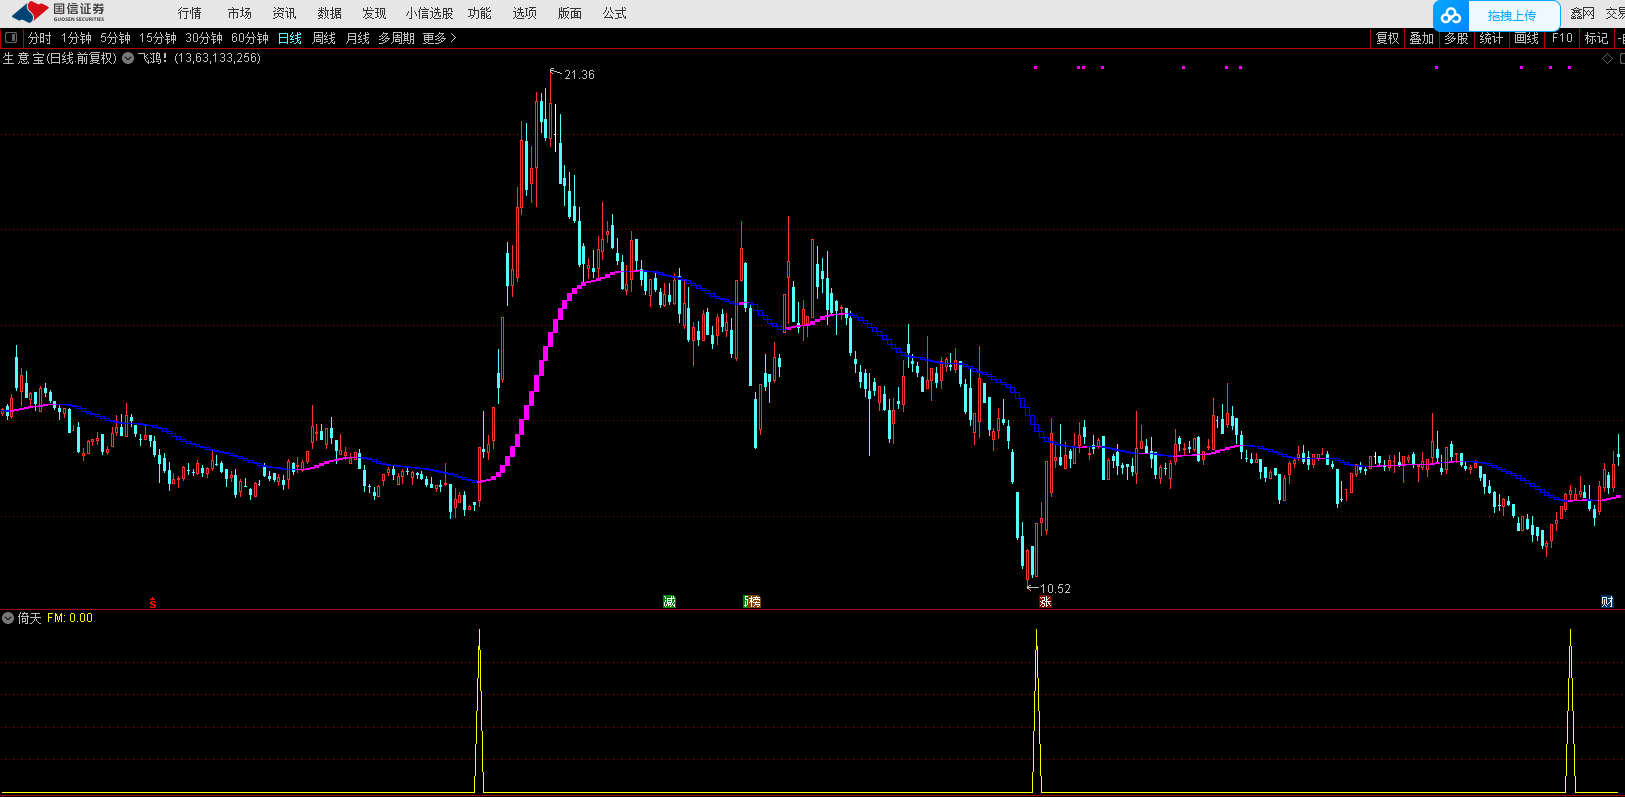Open the 市场 menu
The height and width of the screenshot is (797, 1625).
[x=239, y=13]
